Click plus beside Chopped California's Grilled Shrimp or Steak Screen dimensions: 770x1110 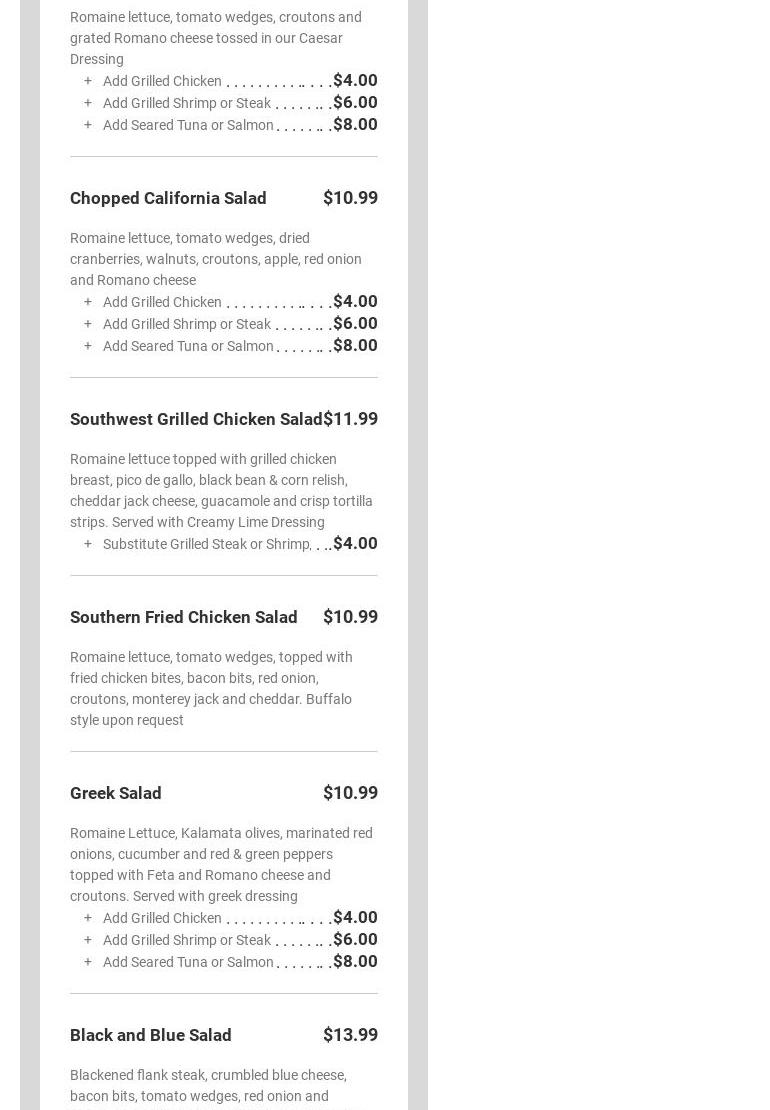pyautogui.click(x=88, y=324)
